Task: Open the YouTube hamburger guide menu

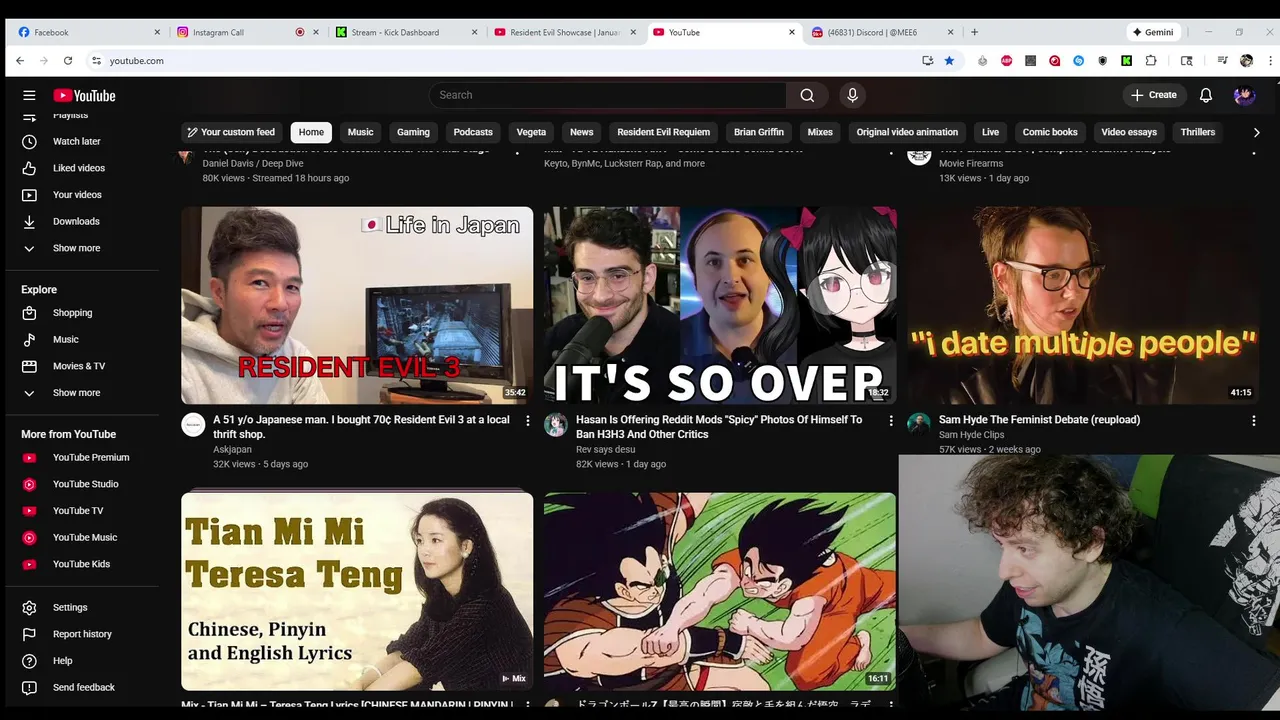Action: pyautogui.click(x=29, y=95)
